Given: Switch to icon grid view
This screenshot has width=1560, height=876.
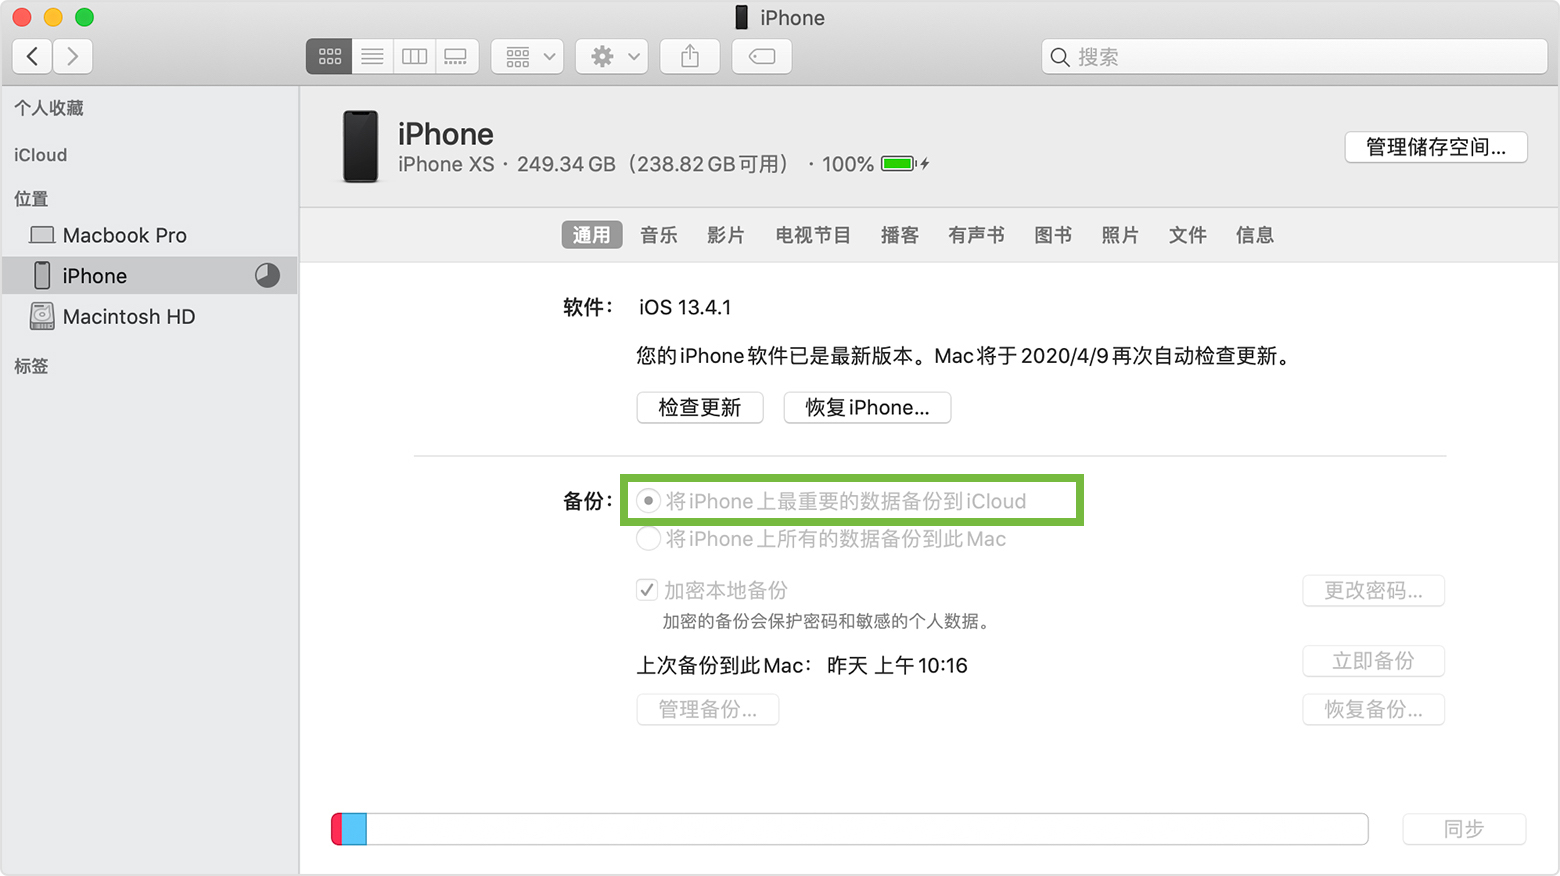Looking at the screenshot, I should [329, 57].
